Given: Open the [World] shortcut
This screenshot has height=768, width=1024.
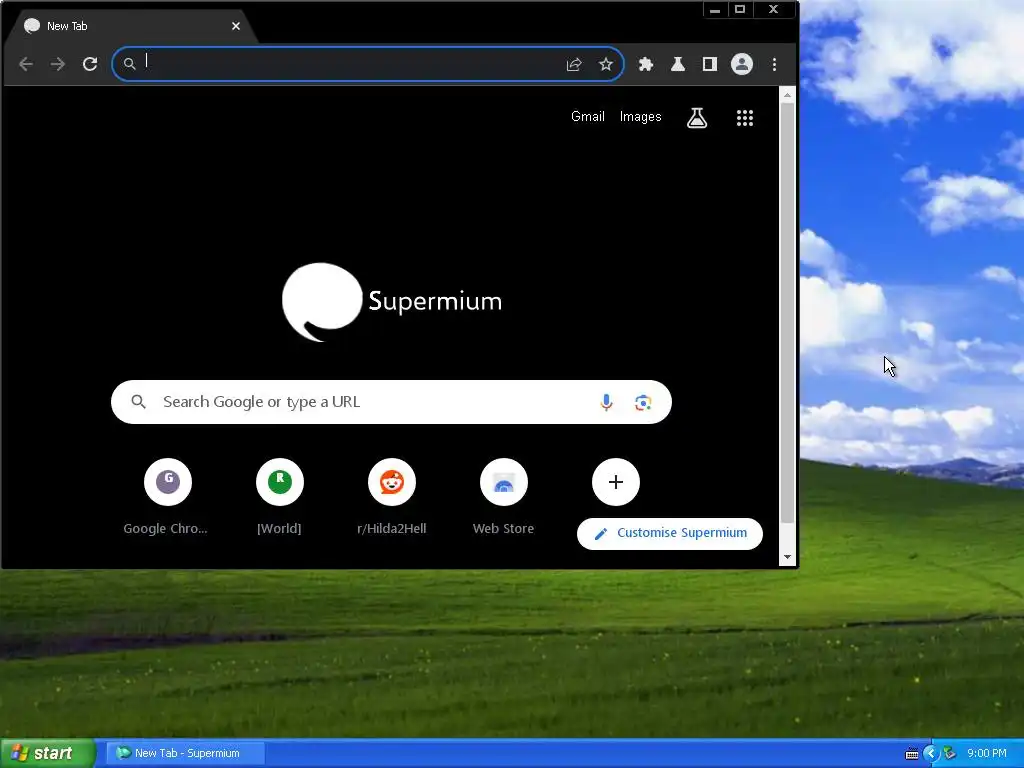Looking at the screenshot, I should (280, 496).
